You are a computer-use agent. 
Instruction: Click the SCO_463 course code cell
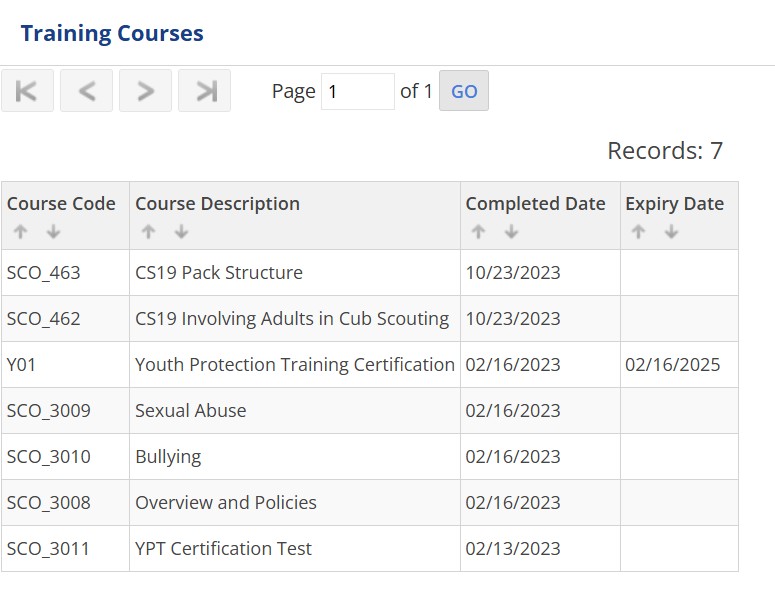tap(44, 273)
